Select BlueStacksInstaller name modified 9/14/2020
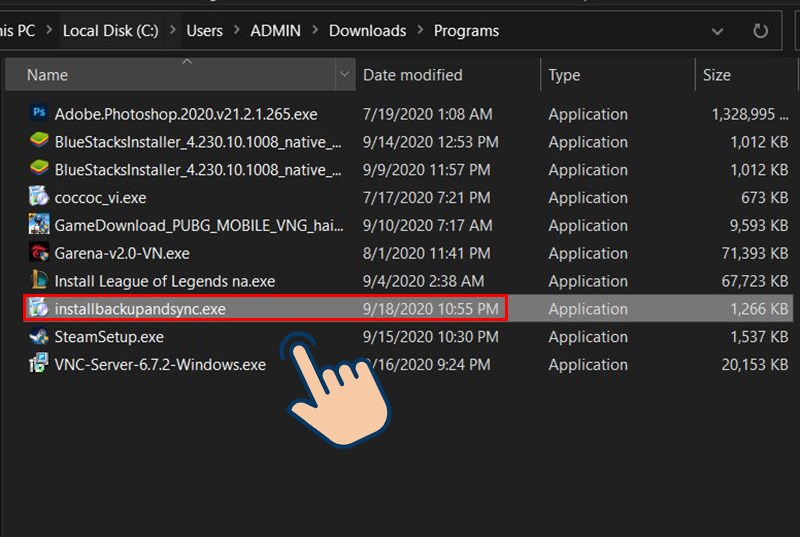Image resolution: width=800 pixels, height=537 pixels. point(198,142)
